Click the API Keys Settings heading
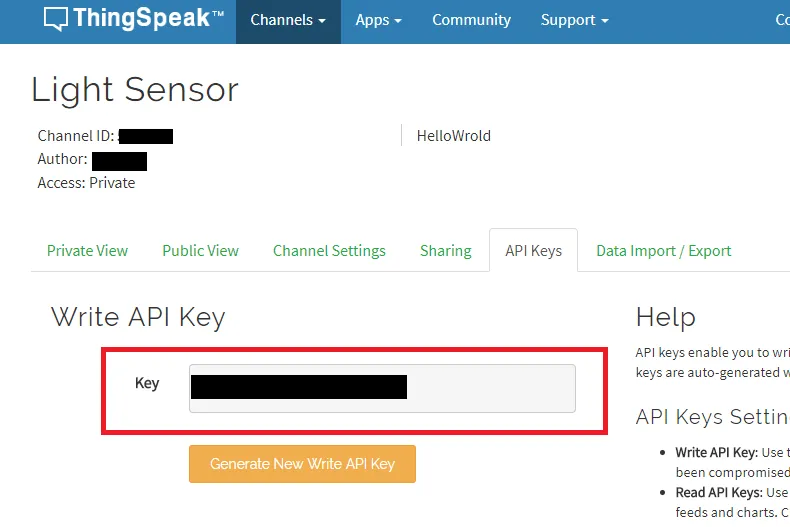 point(711,417)
